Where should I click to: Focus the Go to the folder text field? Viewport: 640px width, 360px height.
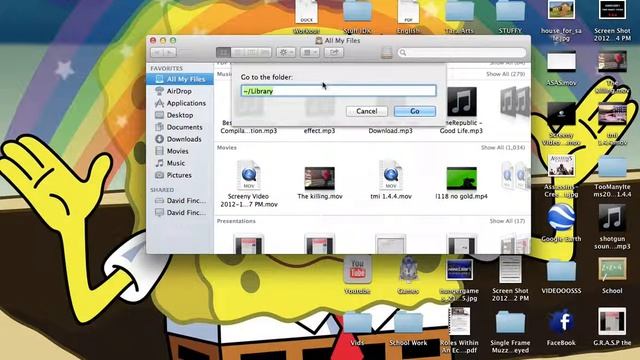pyautogui.click(x=338, y=91)
